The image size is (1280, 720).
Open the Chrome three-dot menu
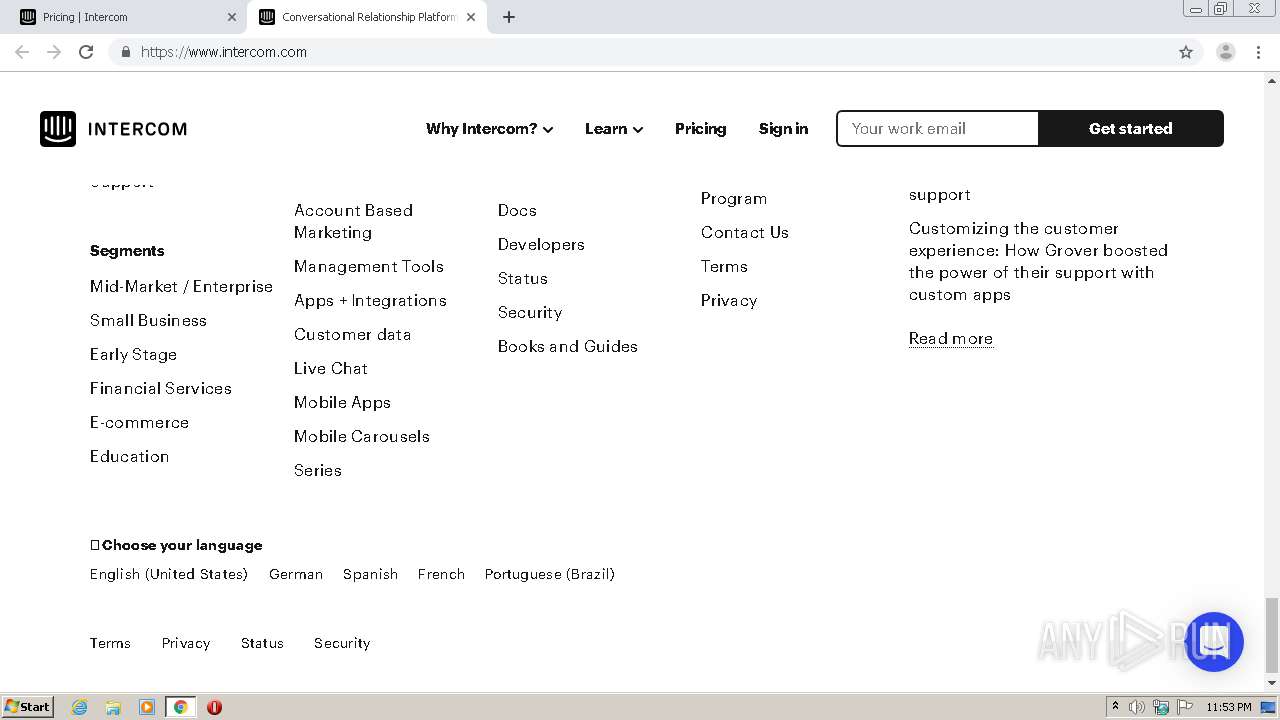1259,52
